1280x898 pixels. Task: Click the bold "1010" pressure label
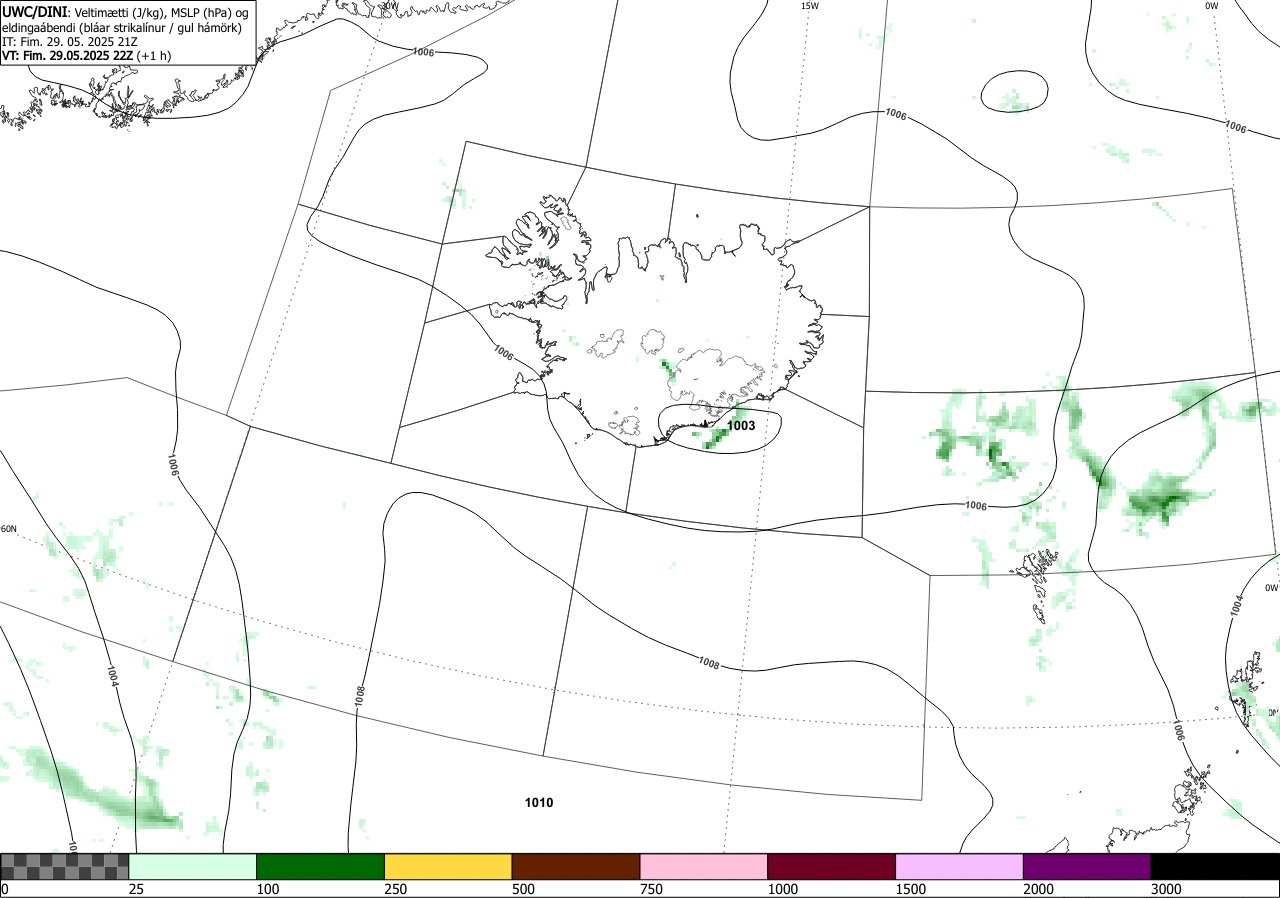[539, 802]
